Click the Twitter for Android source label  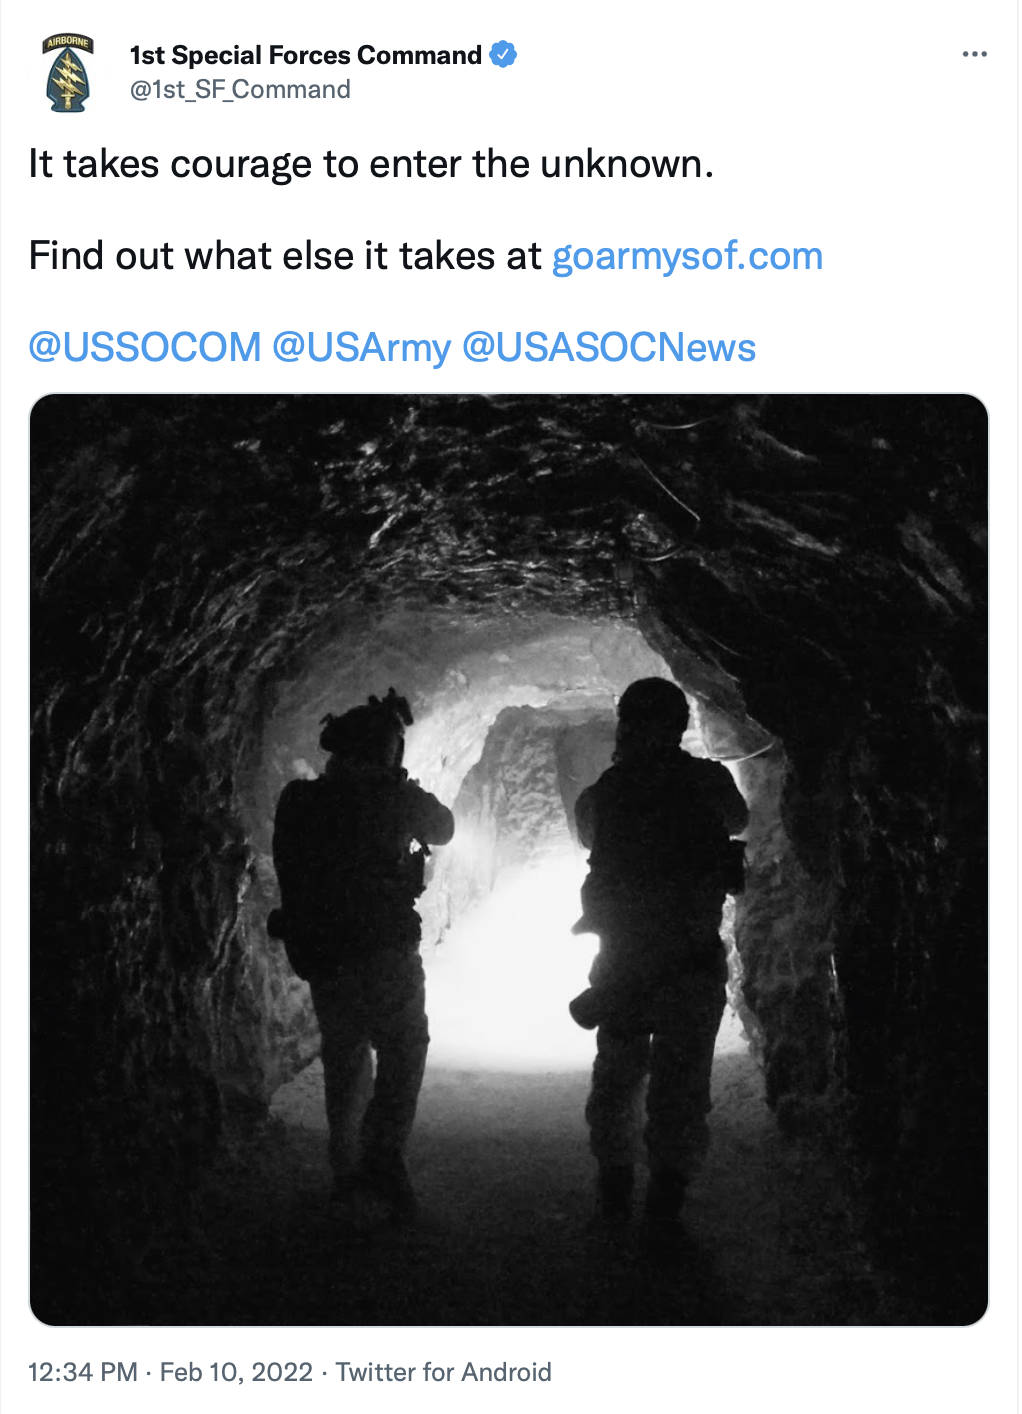tap(443, 1372)
